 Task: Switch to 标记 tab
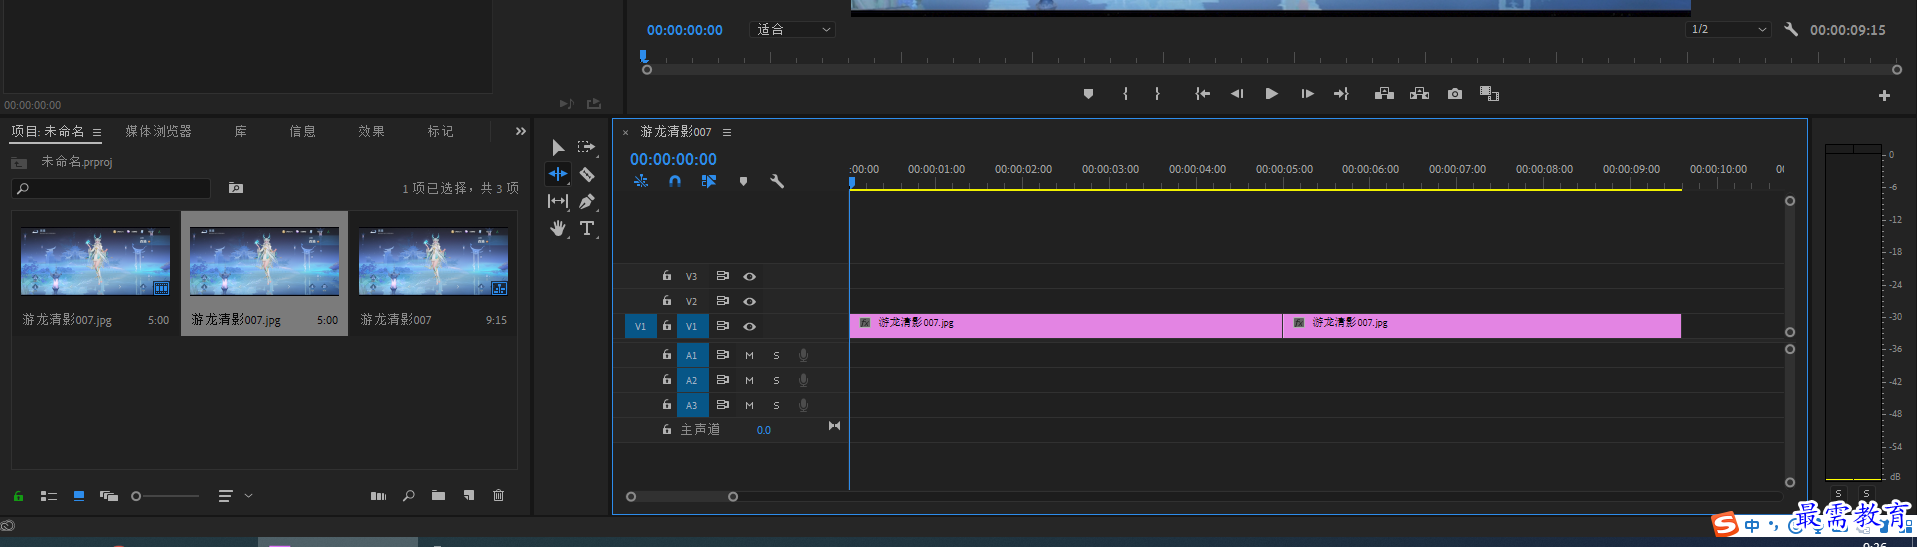point(440,131)
